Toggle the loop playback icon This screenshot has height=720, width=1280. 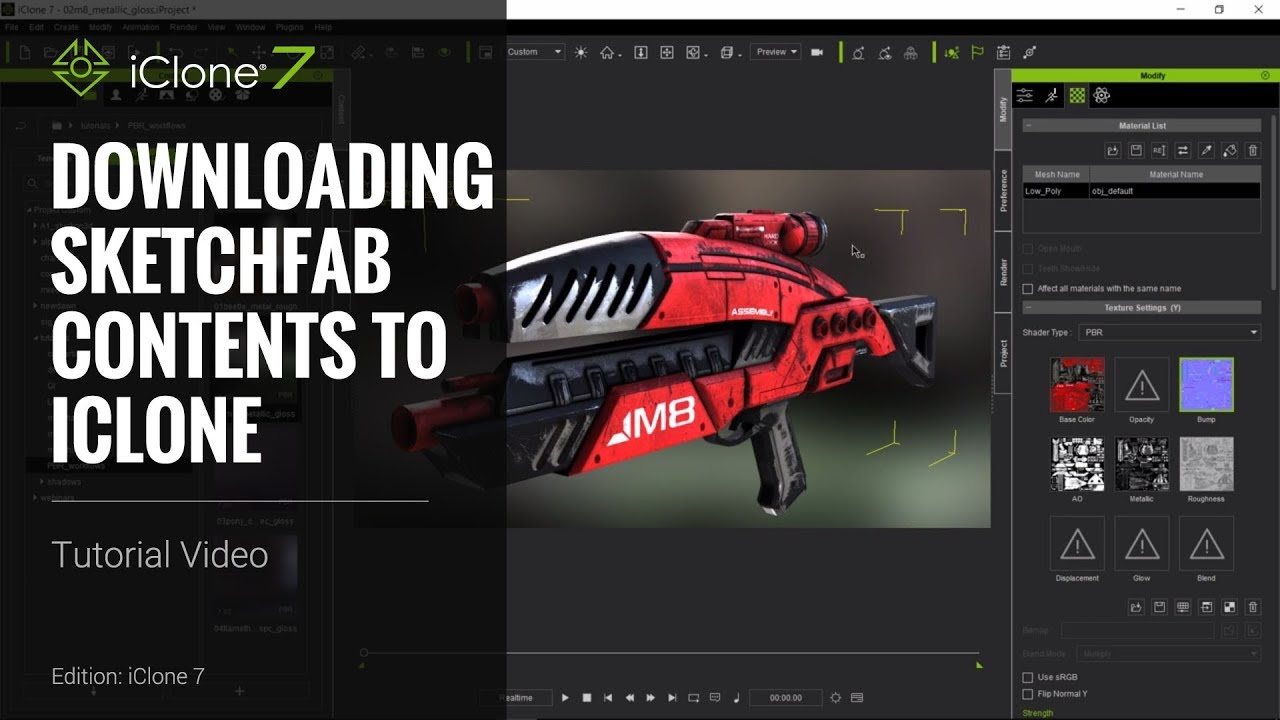click(x=694, y=698)
